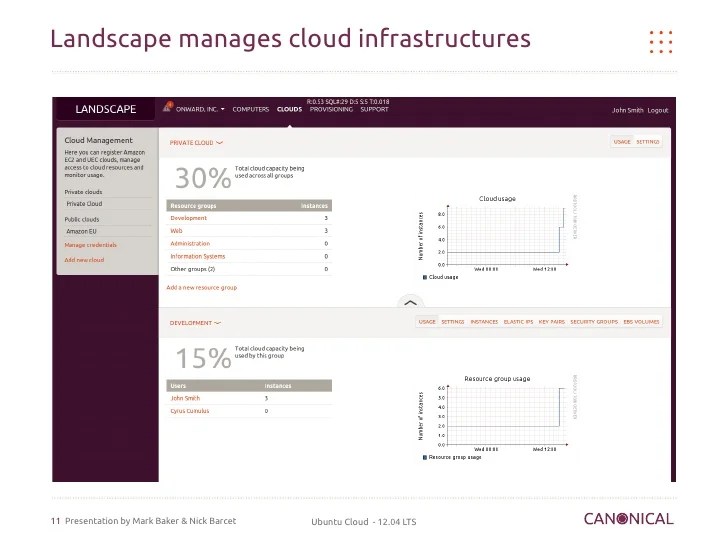Collapse the Private Cloud panel with up chevron
This screenshot has height=546, width=728.
coord(410,303)
